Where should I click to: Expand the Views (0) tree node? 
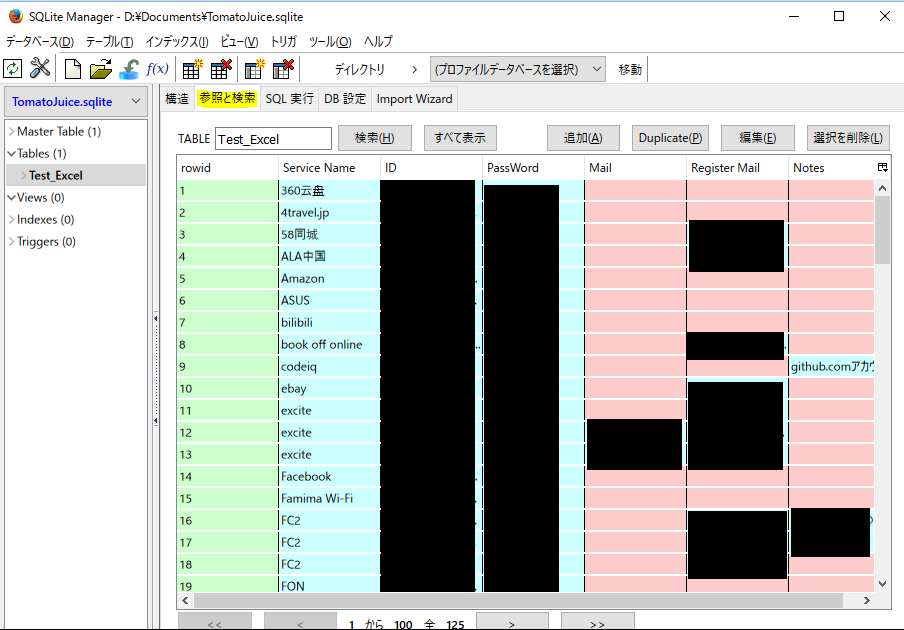(x=11, y=198)
